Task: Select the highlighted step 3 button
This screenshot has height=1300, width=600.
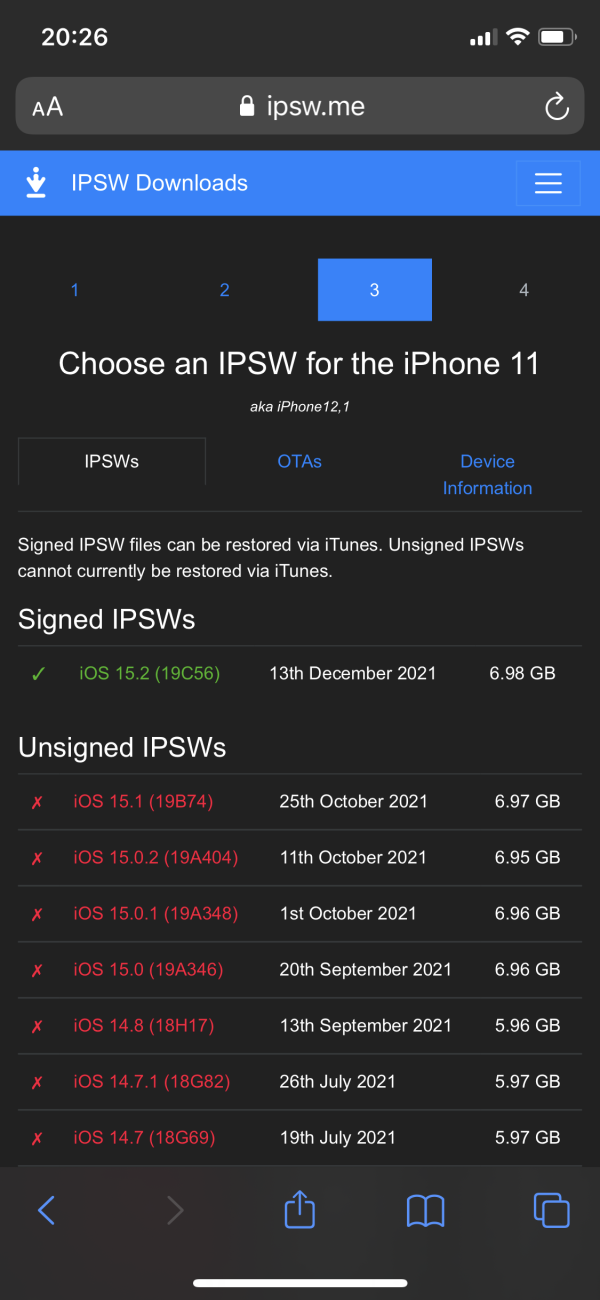Action: (375, 290)
